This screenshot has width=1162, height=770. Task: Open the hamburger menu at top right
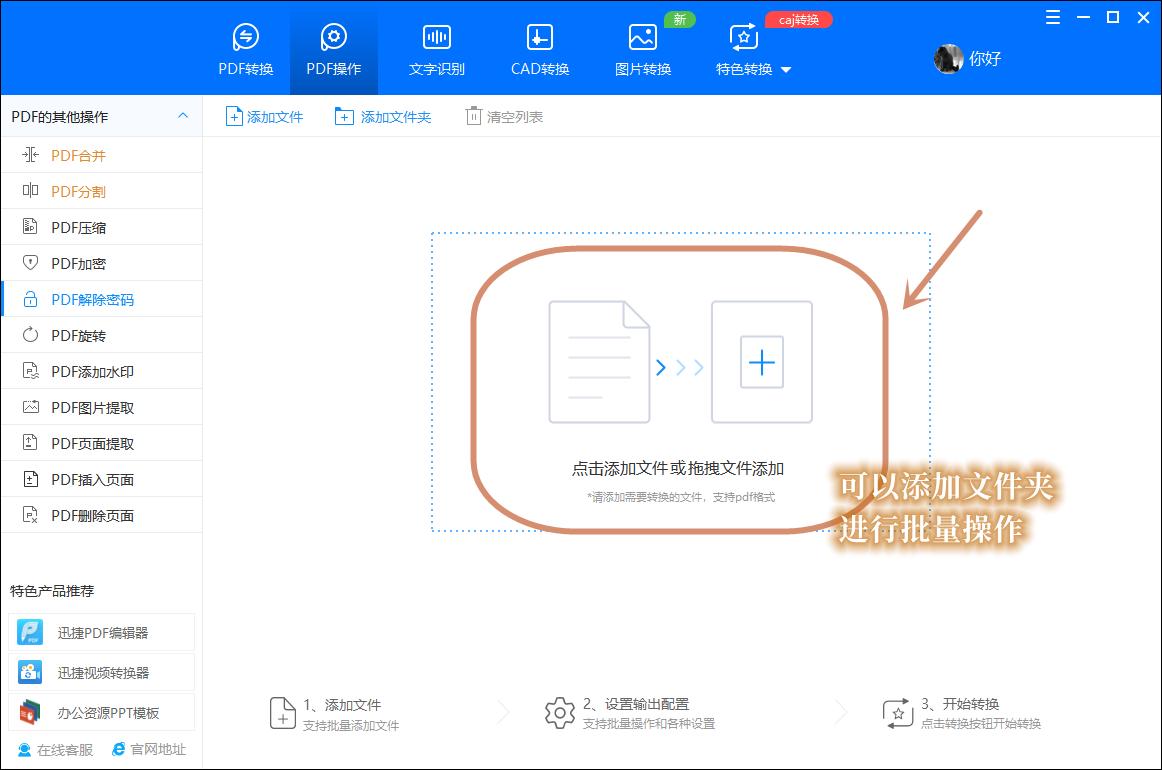[x=1051, y=17]
